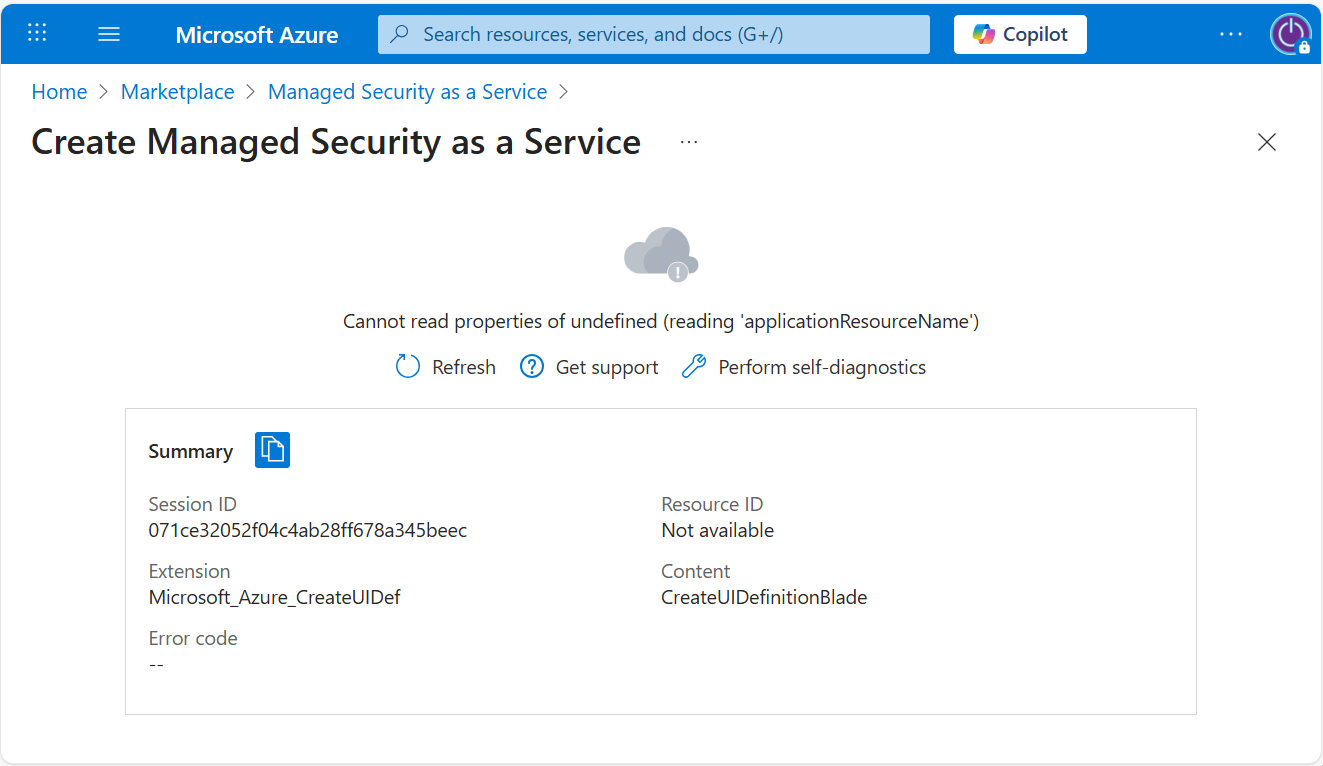Open Managed Security as a Service breadcrumb
1323x766 pixels.
click(x=407, y=92)
